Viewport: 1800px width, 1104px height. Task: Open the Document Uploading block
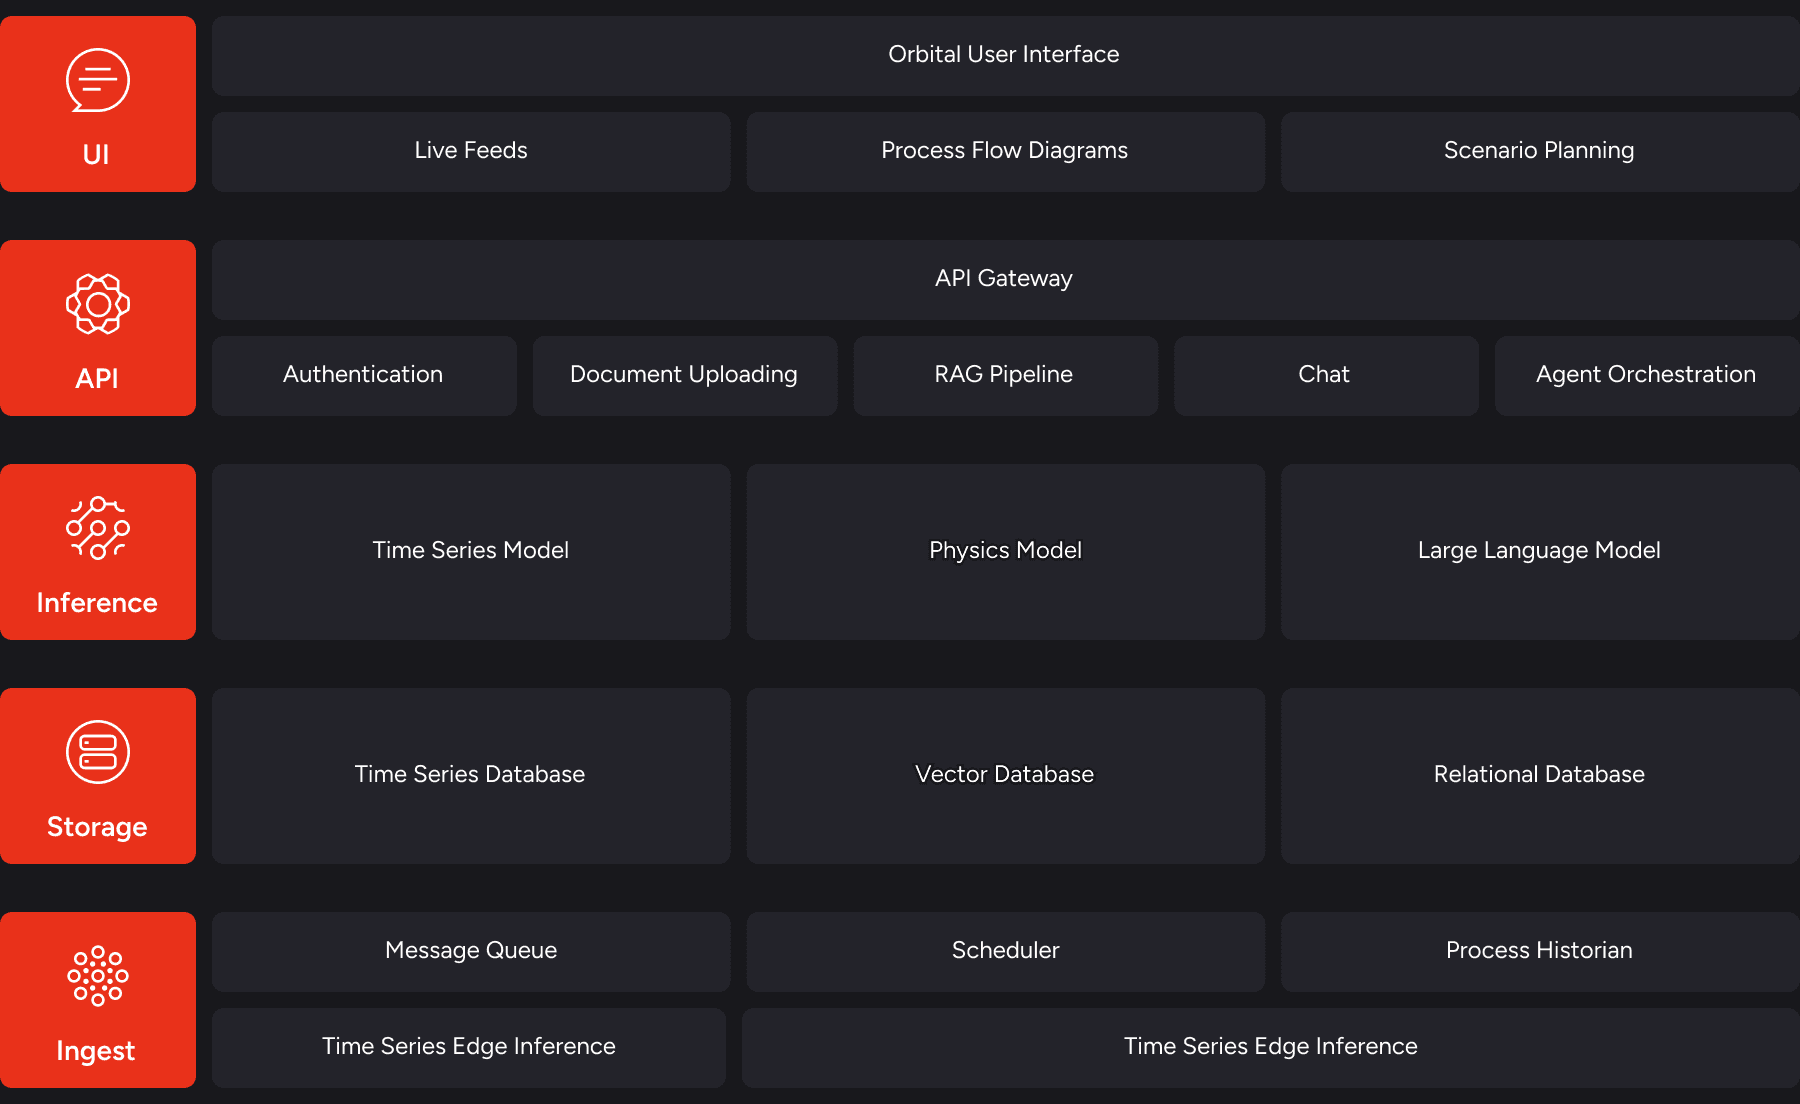click(685, 376)
